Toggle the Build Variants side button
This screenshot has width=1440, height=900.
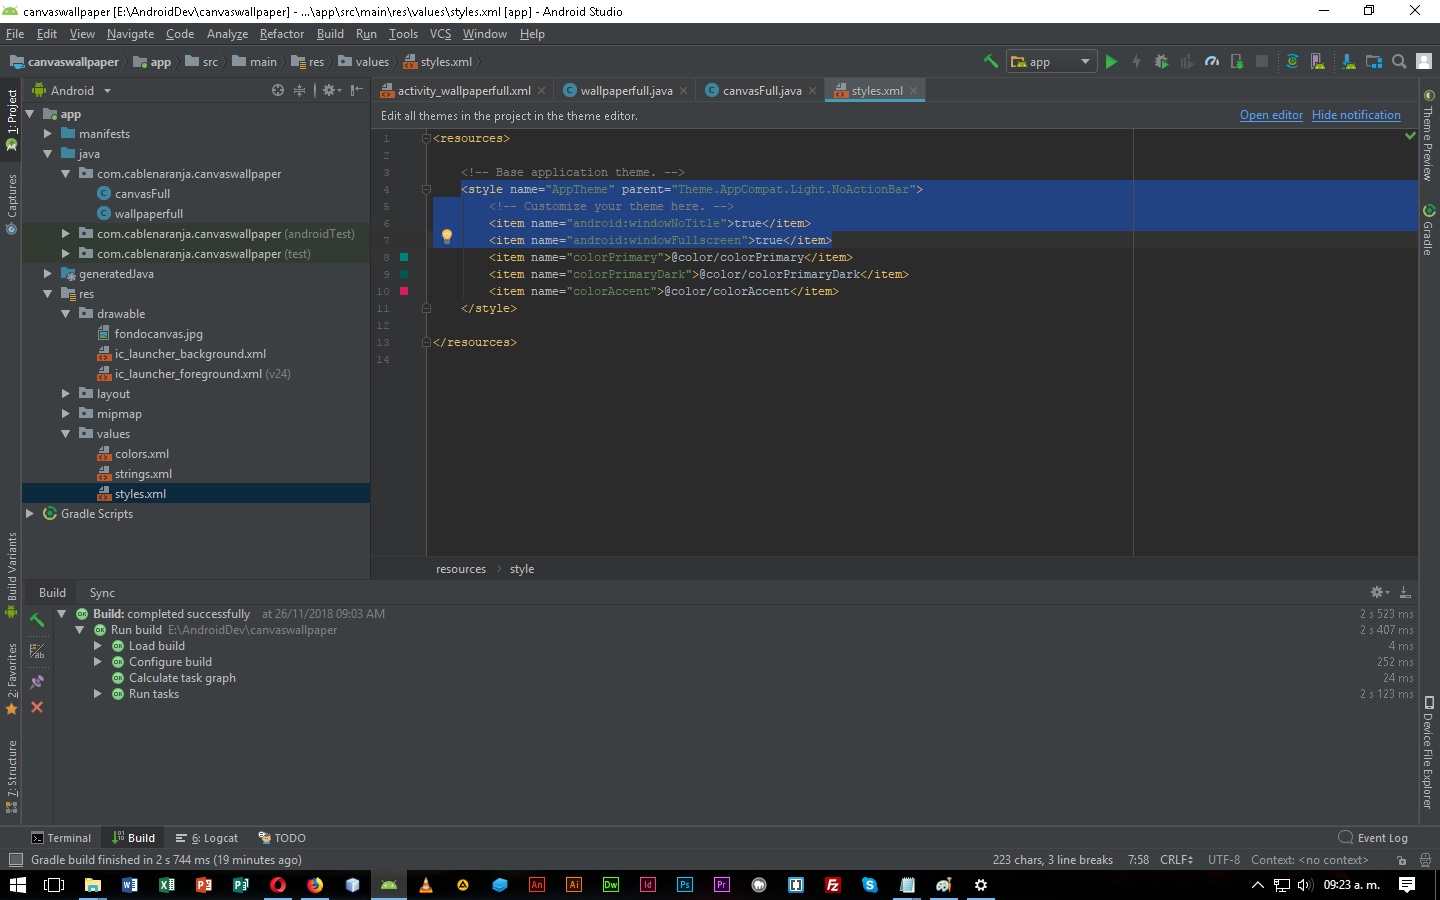(x=12, y=575)
